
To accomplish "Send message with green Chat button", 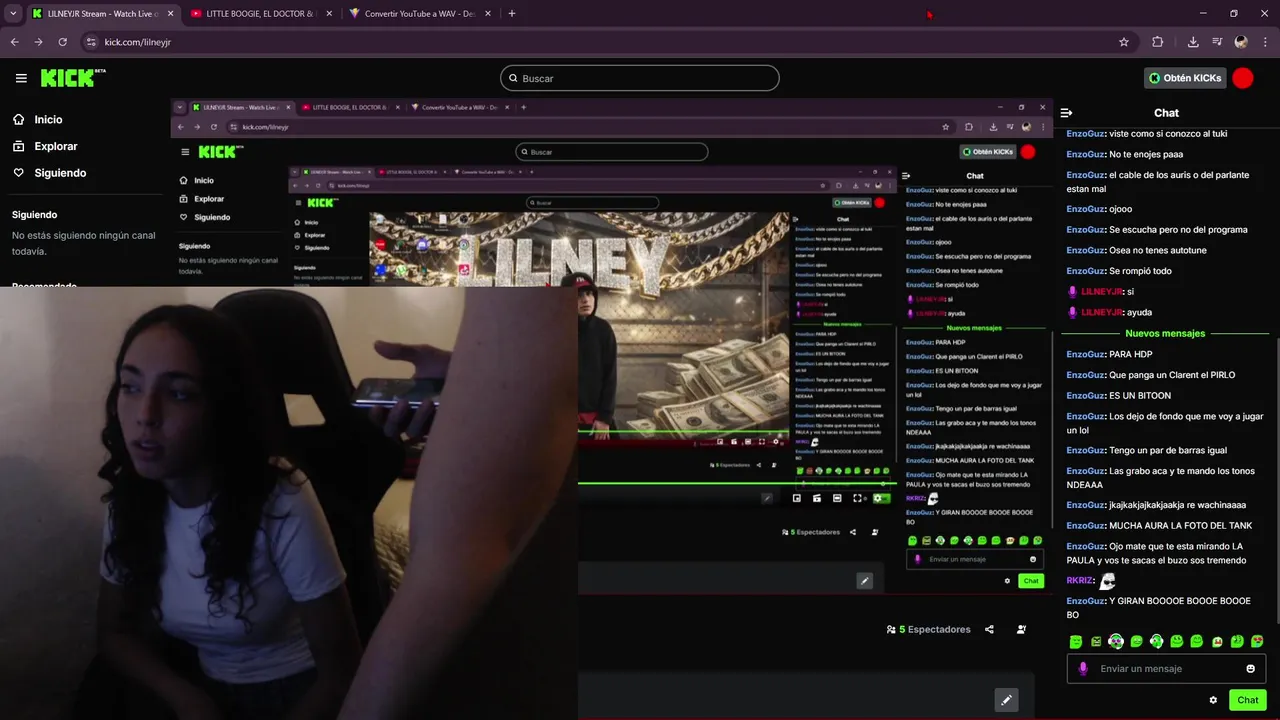I will pyautogui.click(x=1248, y=700).
